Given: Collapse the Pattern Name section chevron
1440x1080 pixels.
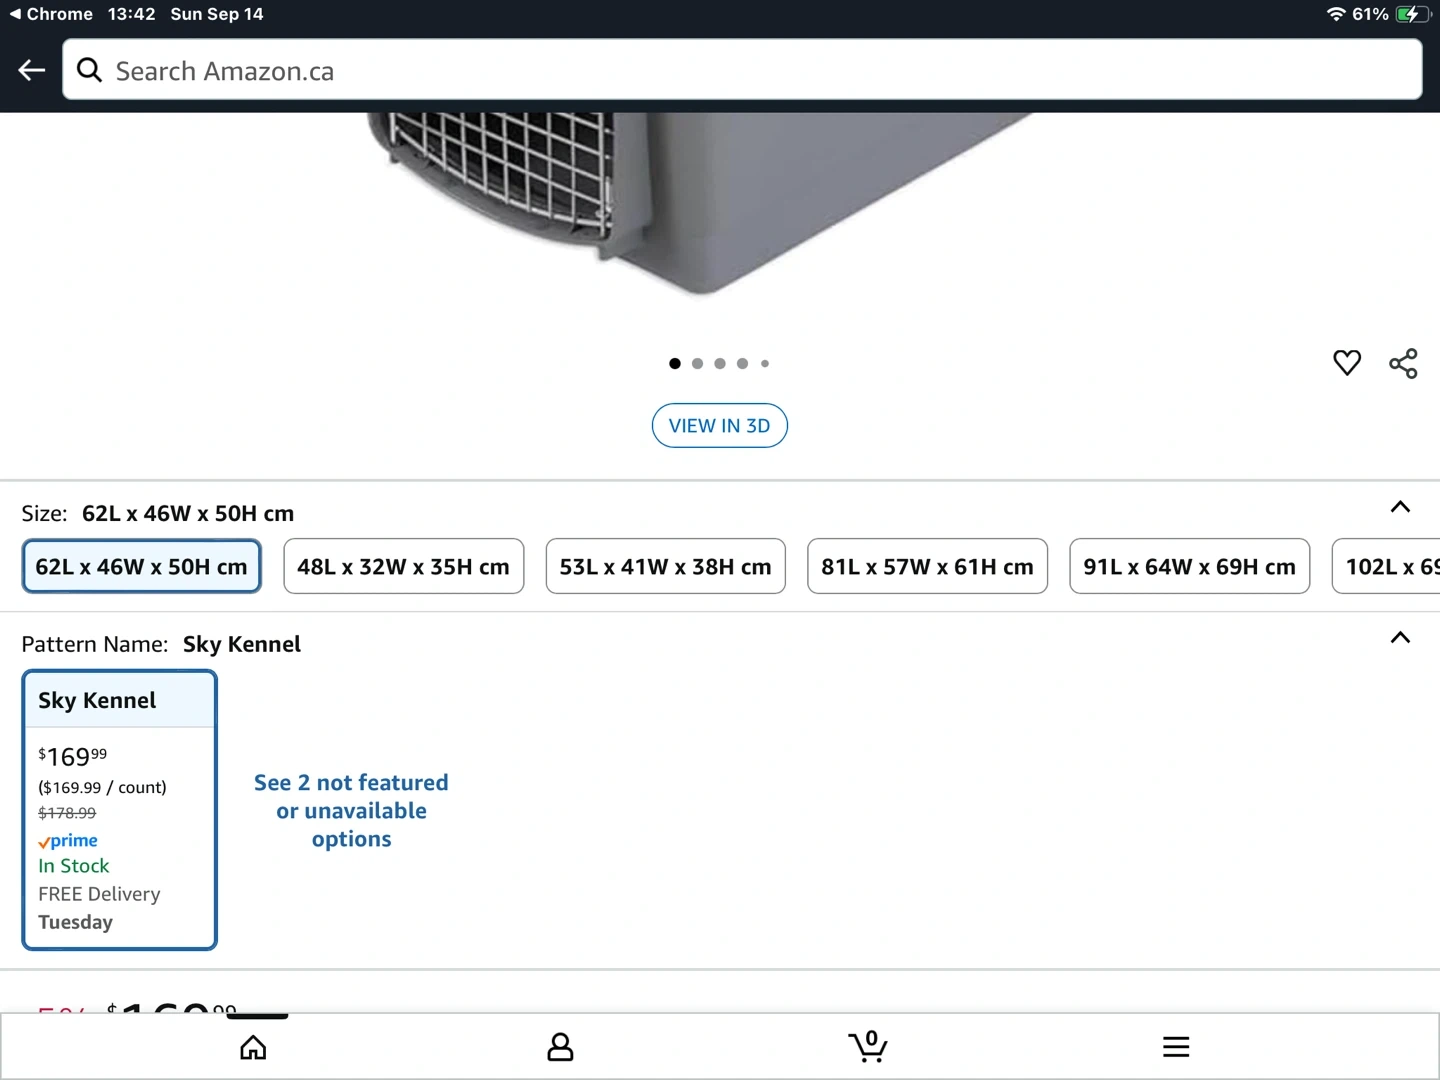Looking at the screenshot, I should click(1400, 638).
